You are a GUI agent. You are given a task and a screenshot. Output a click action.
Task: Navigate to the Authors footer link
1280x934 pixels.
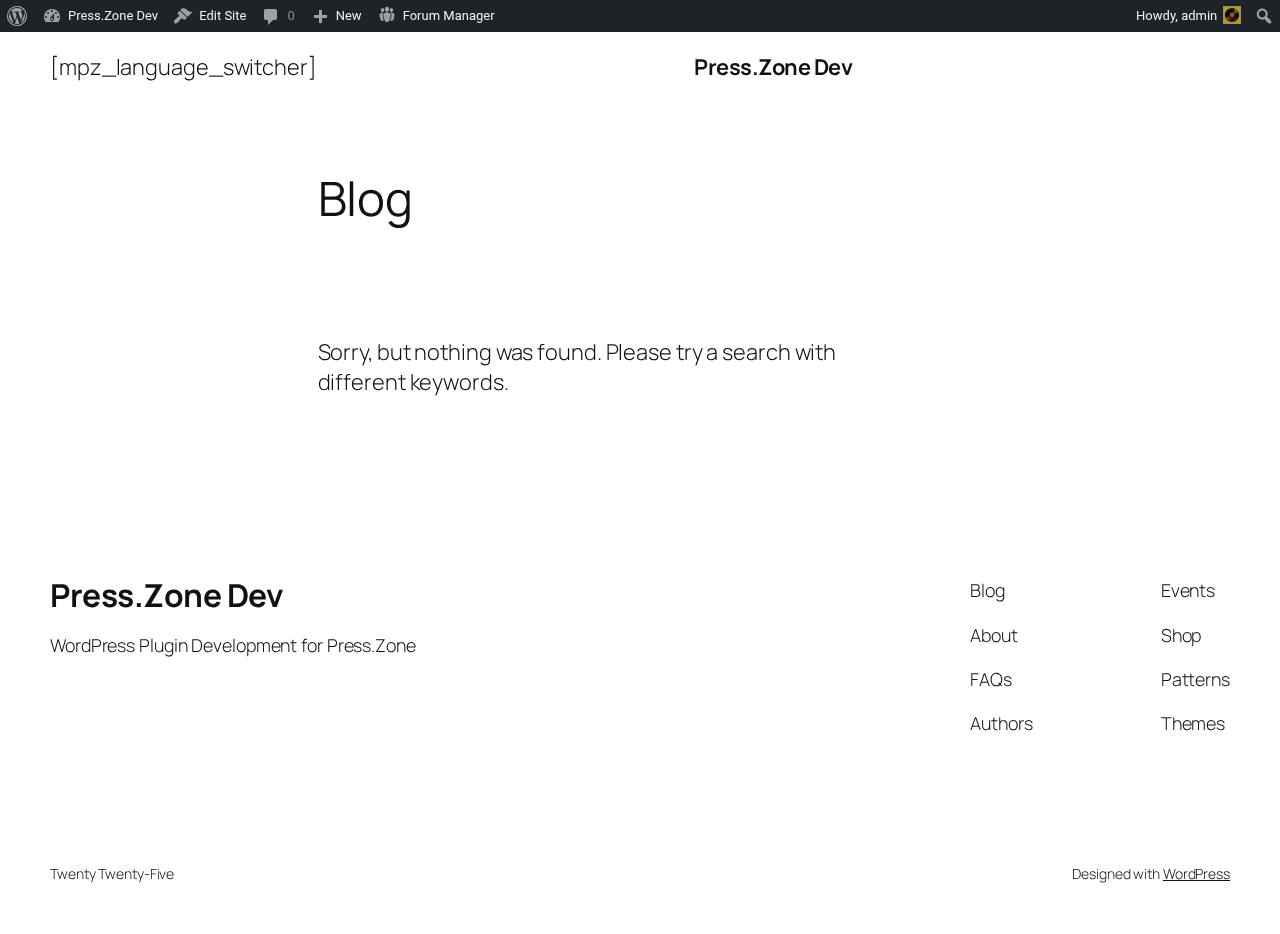1001,724
